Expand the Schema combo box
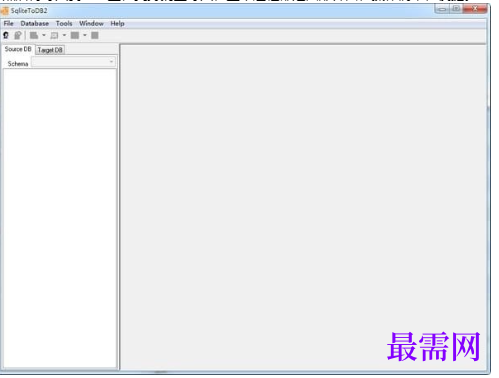The height and width of the screenshot is (378, 499). pyautogui.click(x=73, y=62)
